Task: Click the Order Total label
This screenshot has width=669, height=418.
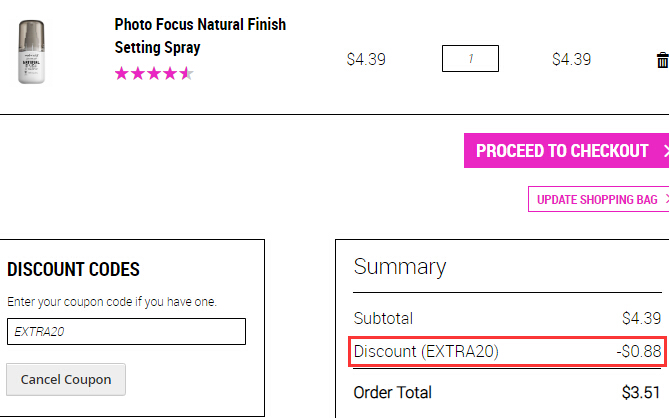Action: tap(393, 392)
